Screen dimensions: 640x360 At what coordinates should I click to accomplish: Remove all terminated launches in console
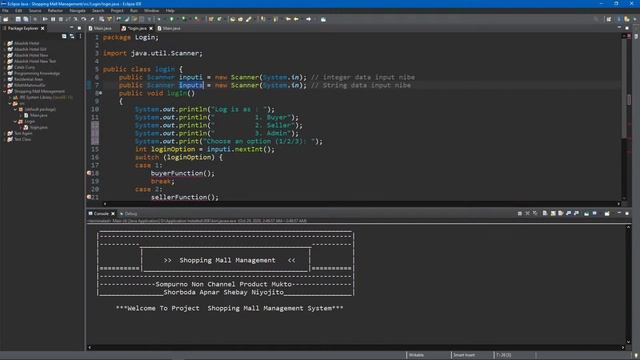(x=535, y=213)
